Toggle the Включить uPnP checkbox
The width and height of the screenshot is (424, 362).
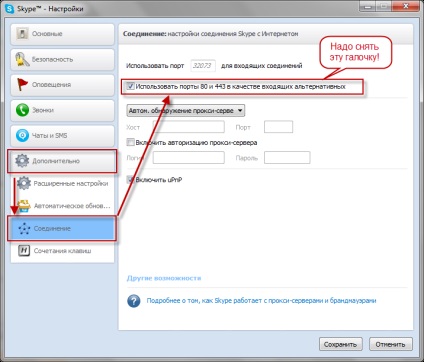[x=130, y=180]
